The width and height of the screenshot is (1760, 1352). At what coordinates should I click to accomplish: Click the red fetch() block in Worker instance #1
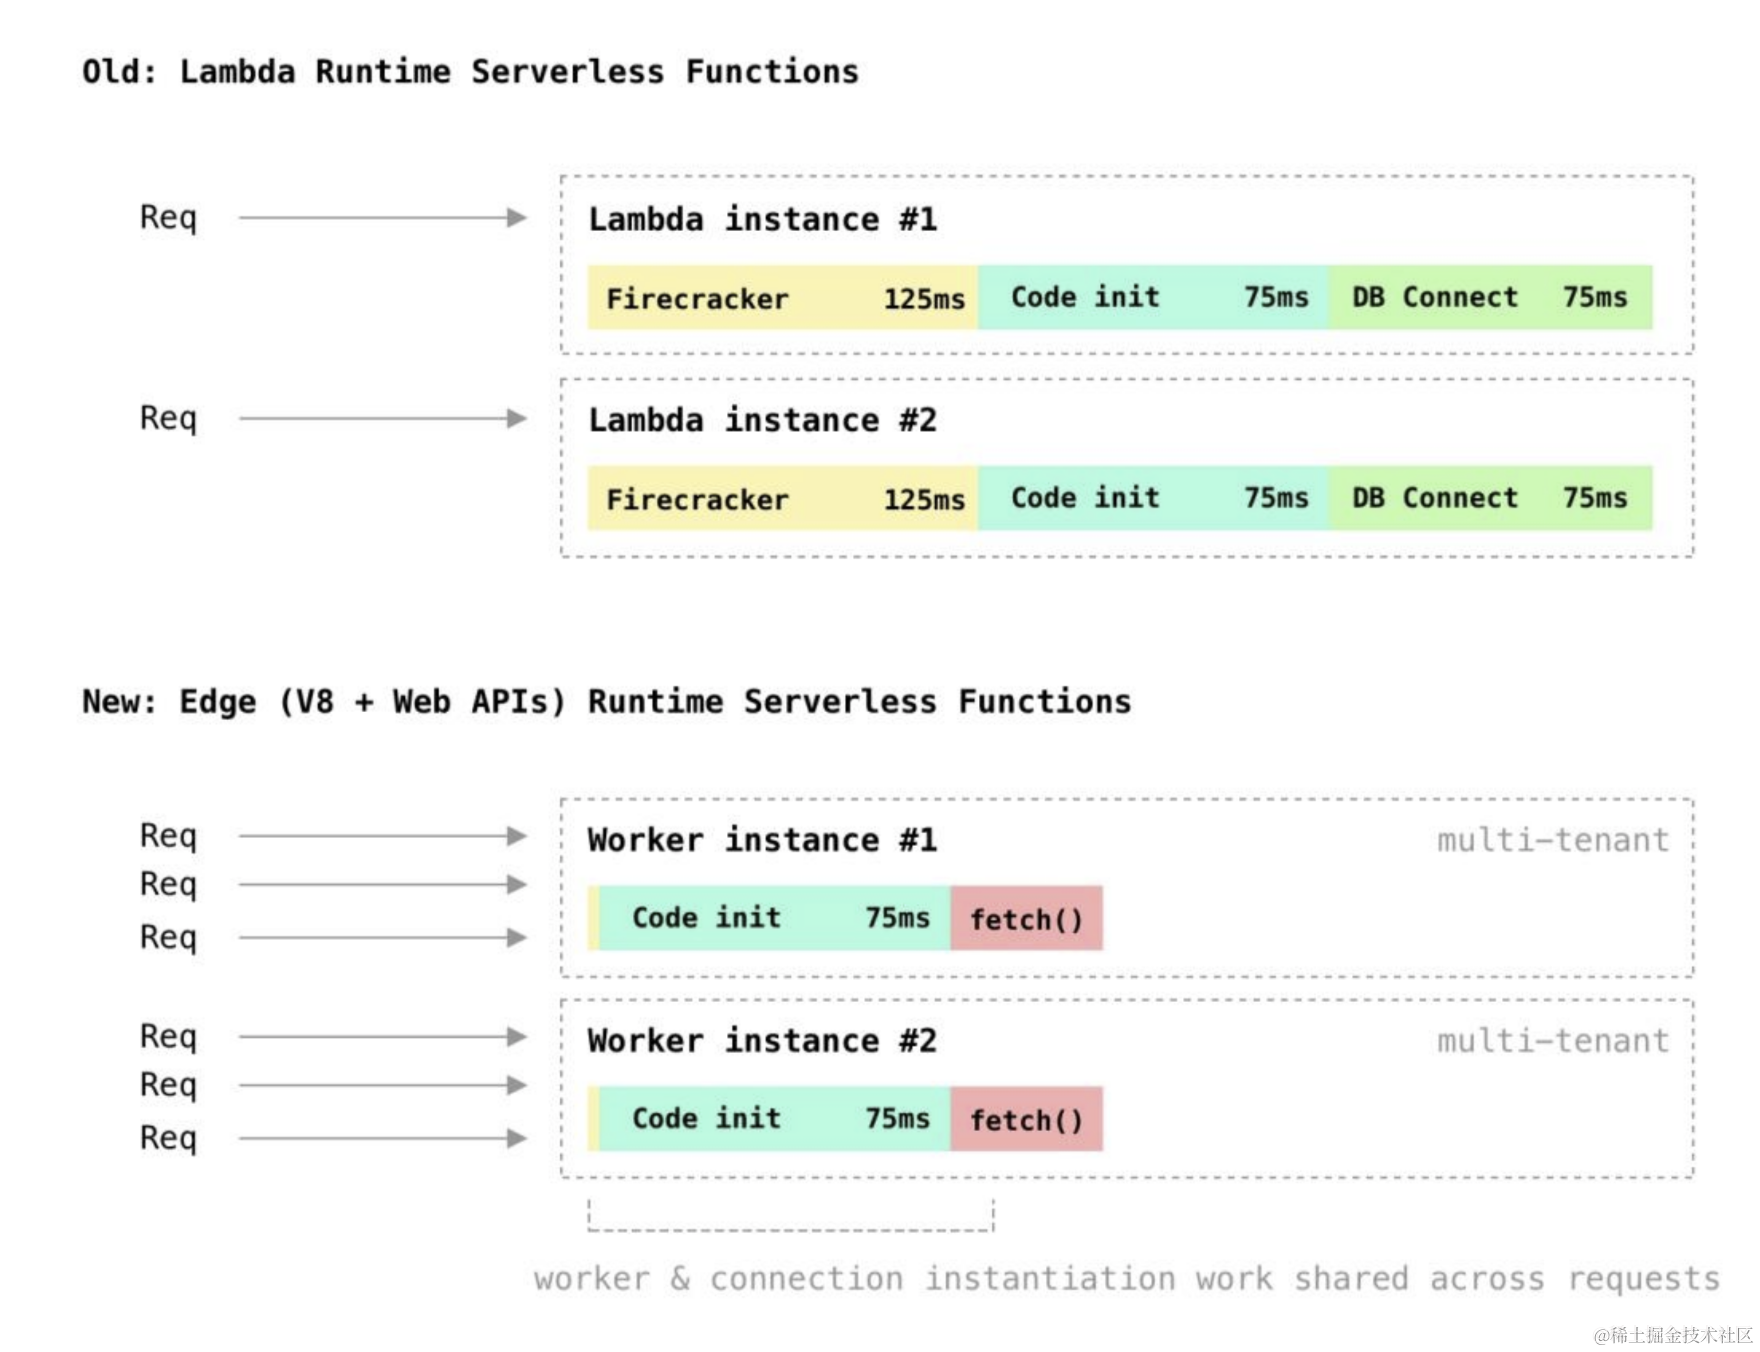pyautogui.click(x=1026, y=919)
